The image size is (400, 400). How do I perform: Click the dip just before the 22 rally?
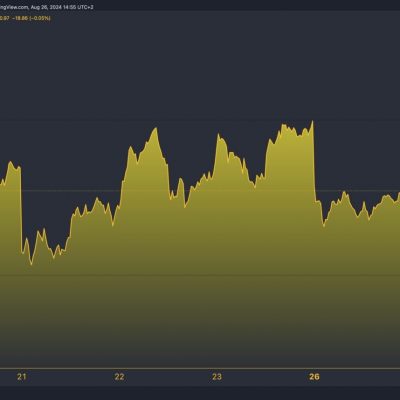[x=113, y=226]
